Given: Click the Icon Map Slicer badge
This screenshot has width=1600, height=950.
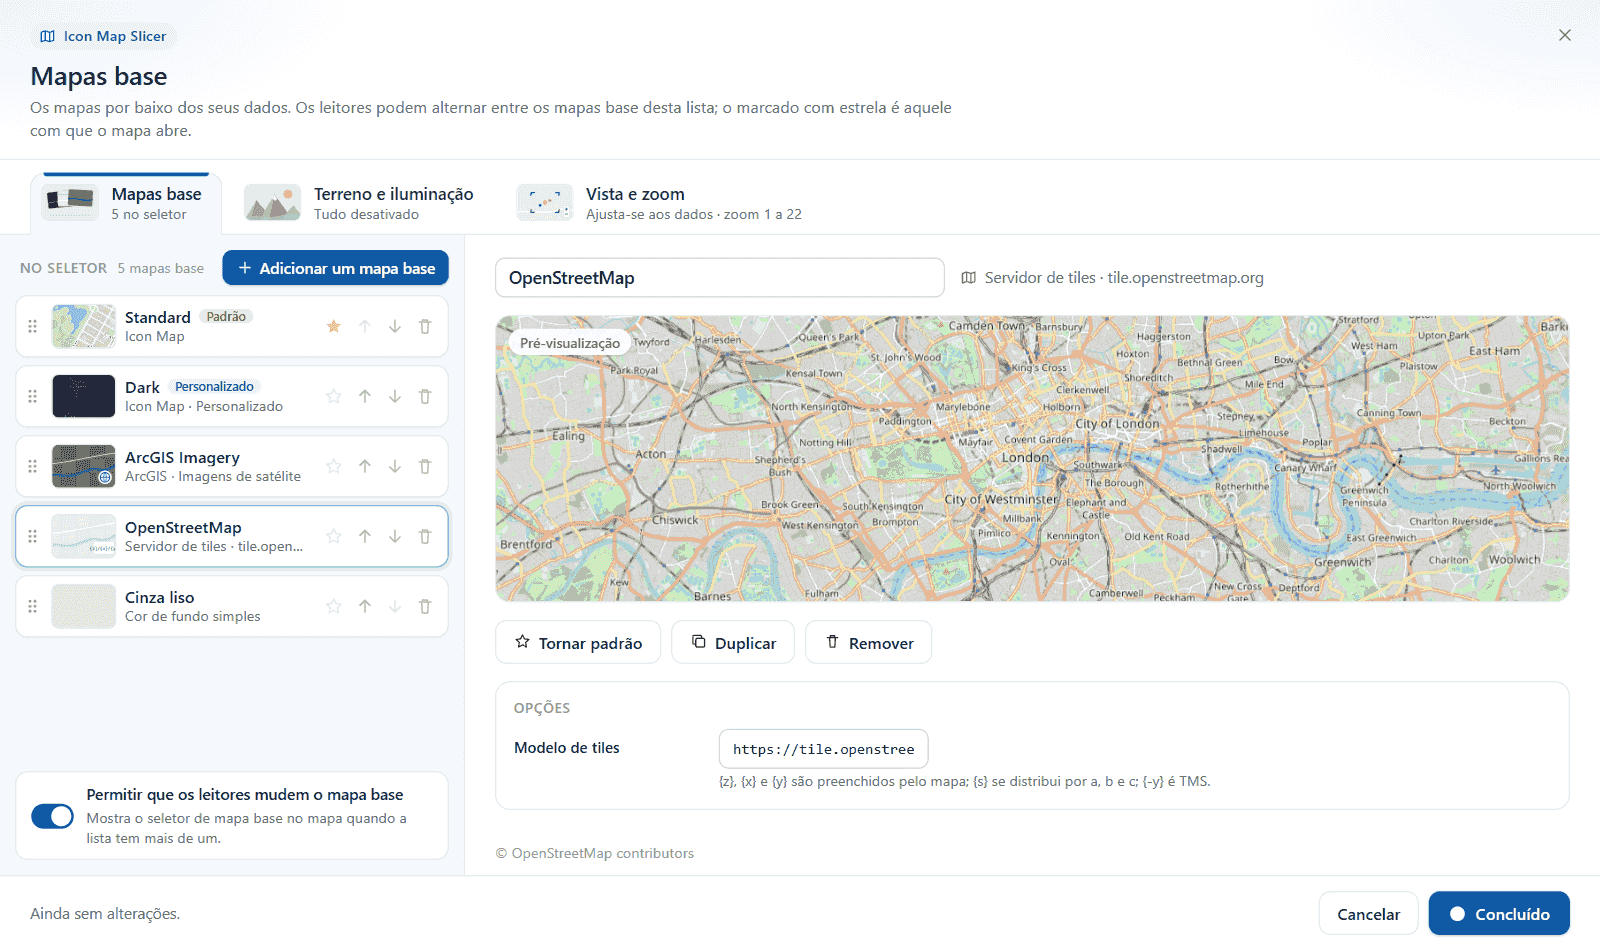Looking at the screenshot, I should 103,36.
